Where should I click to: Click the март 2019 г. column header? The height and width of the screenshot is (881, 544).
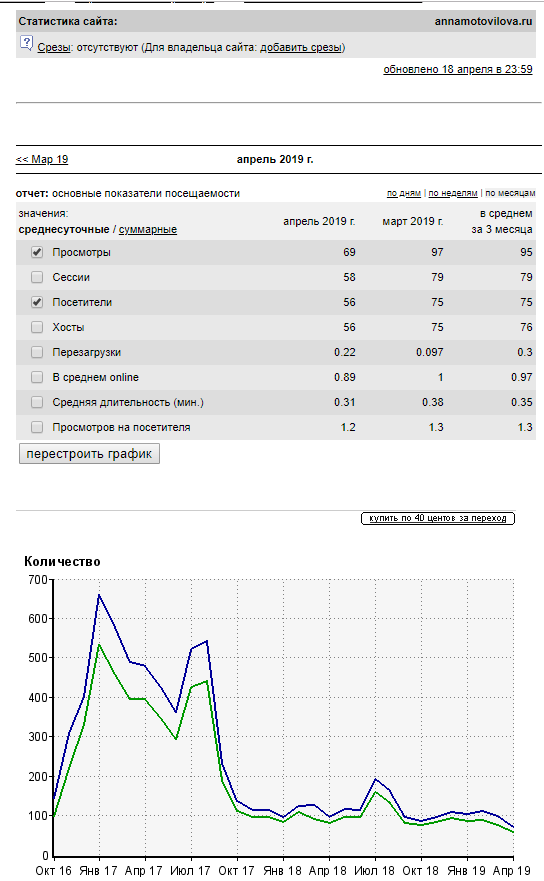[x=413, y=221]
